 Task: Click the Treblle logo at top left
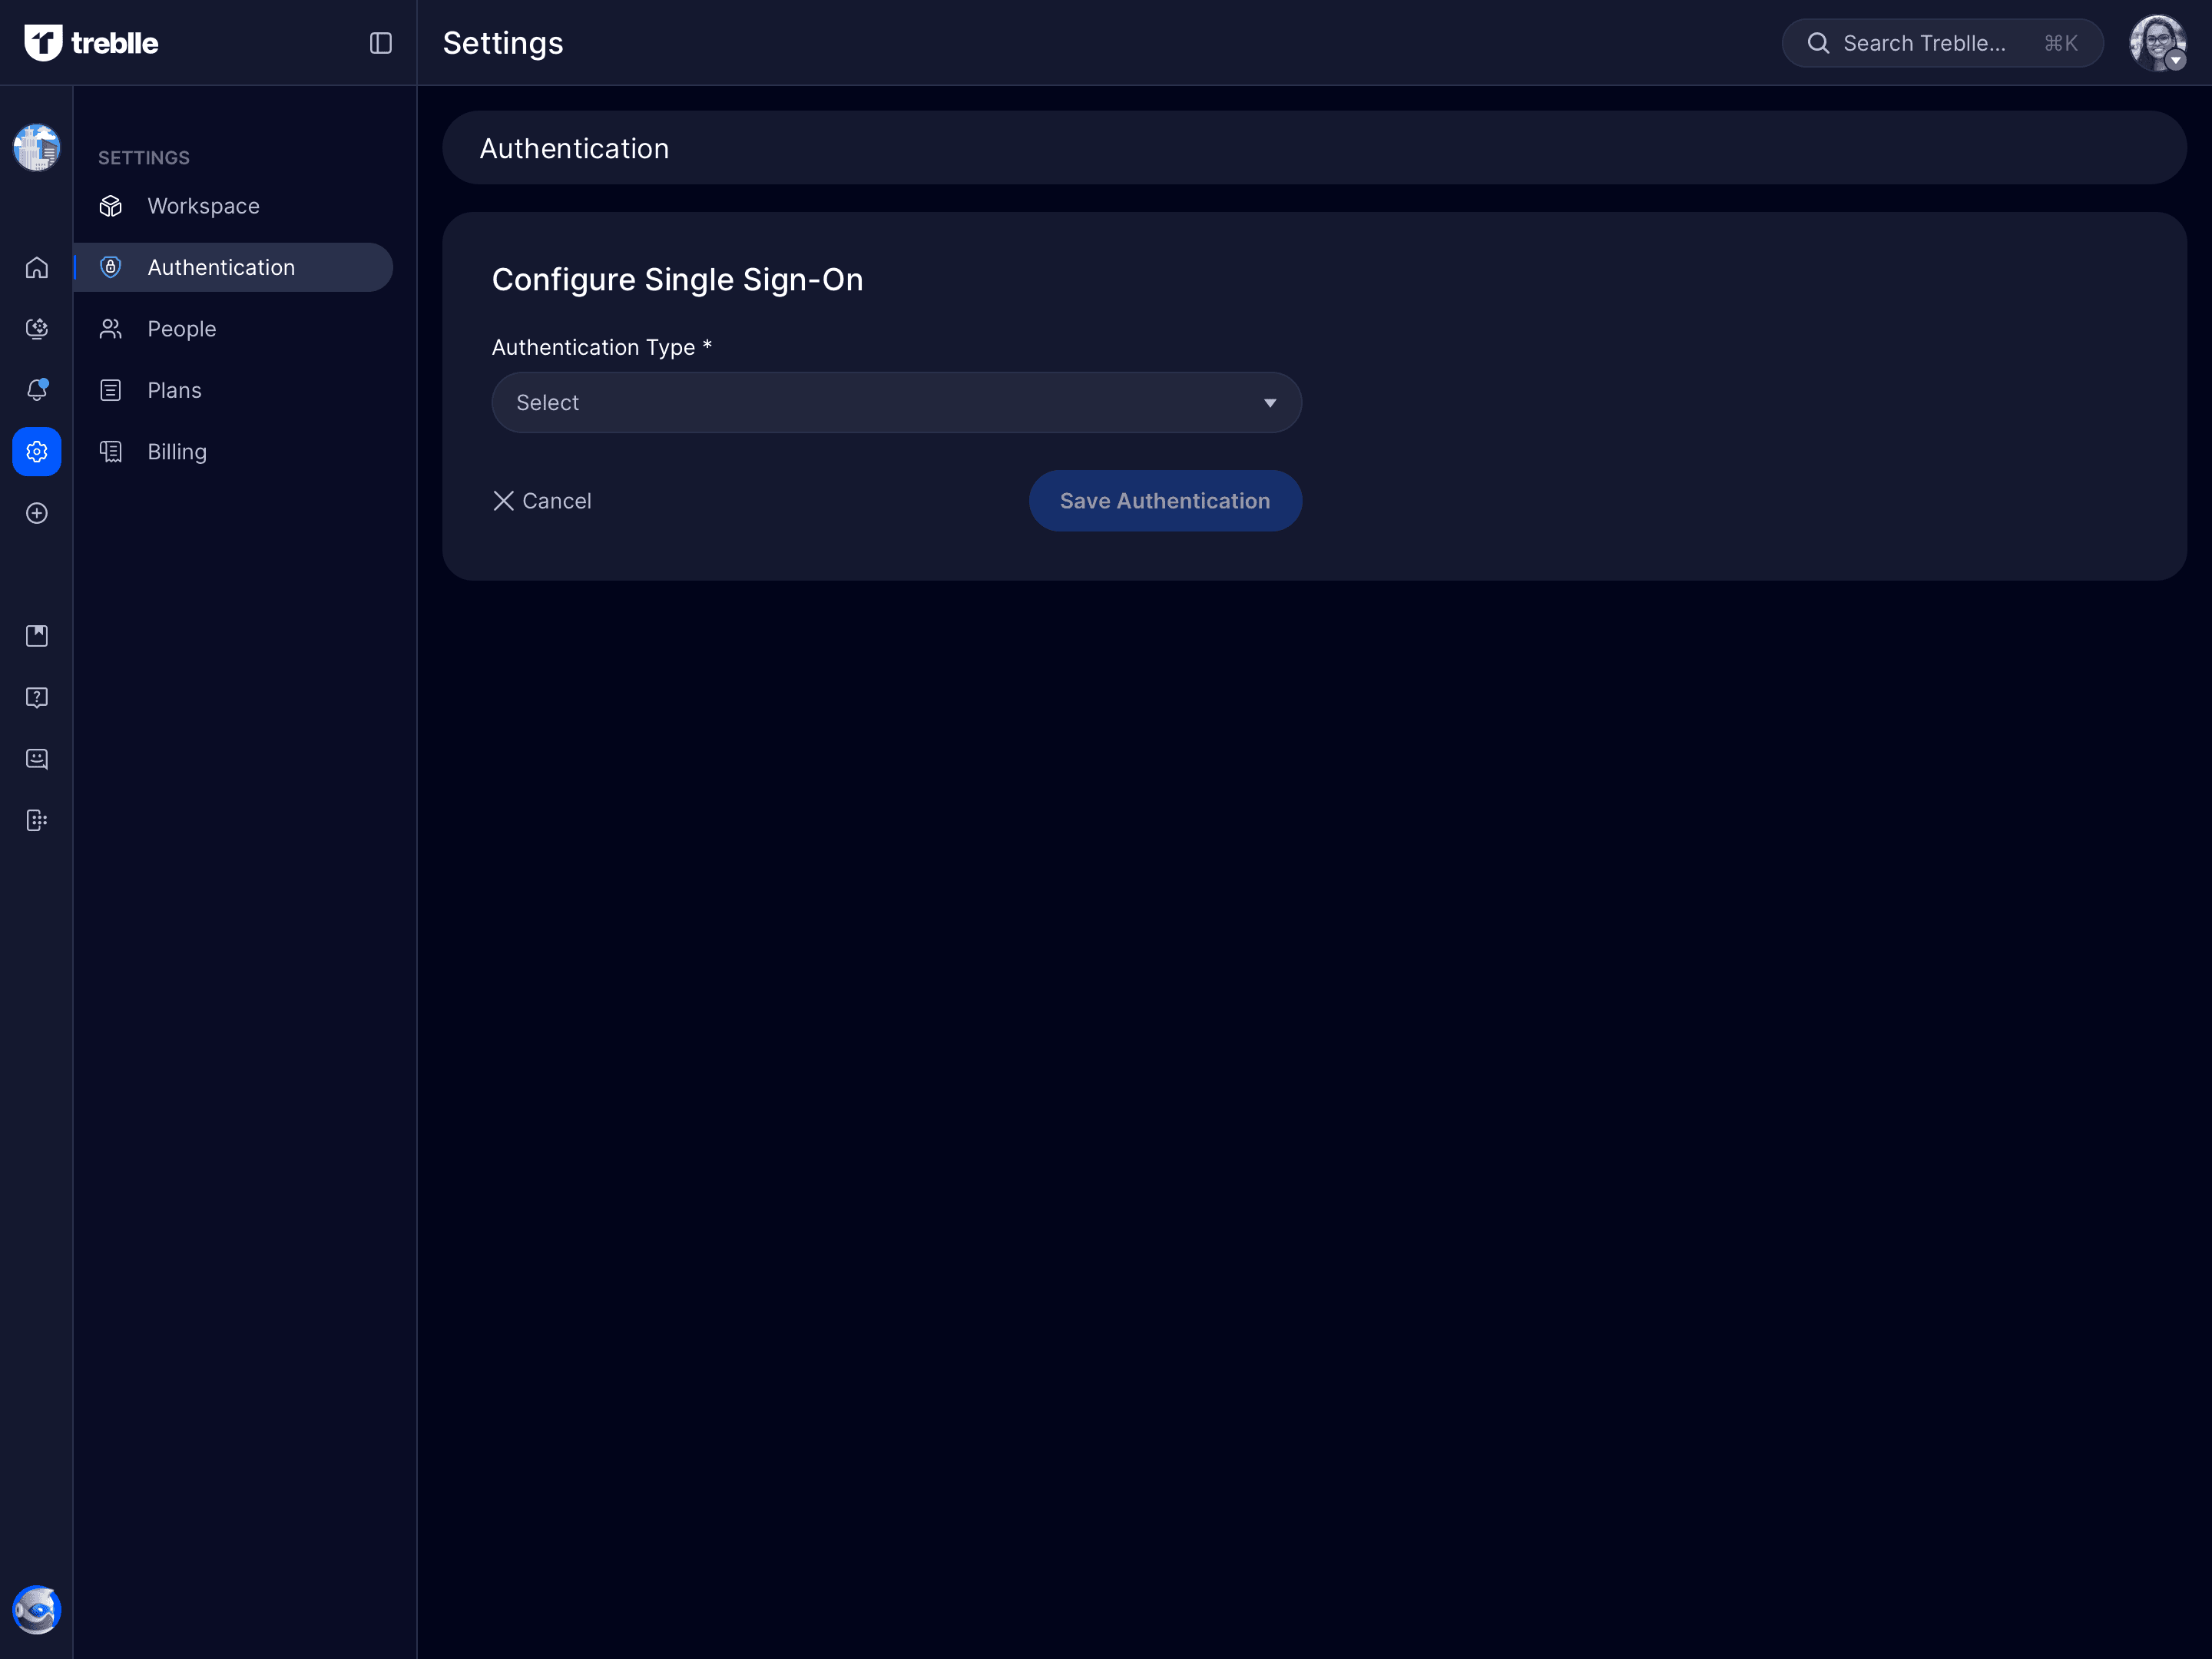(x=91, y=42)
